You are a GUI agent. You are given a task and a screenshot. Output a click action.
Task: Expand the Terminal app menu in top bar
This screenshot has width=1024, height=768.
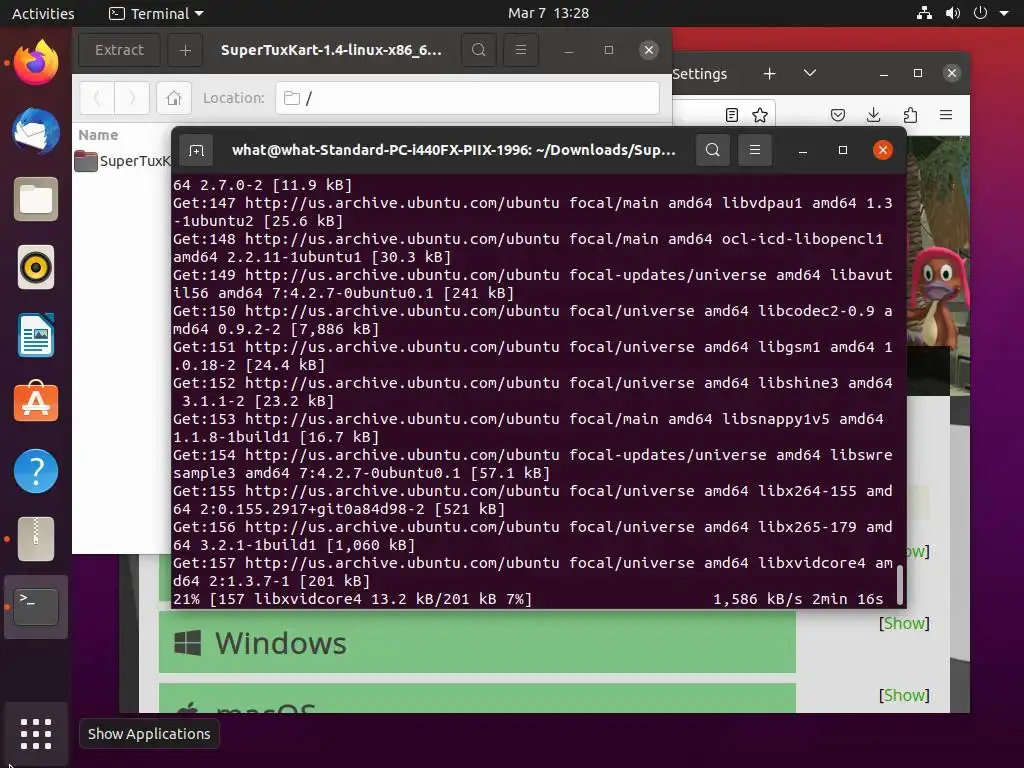click(156, 13)
